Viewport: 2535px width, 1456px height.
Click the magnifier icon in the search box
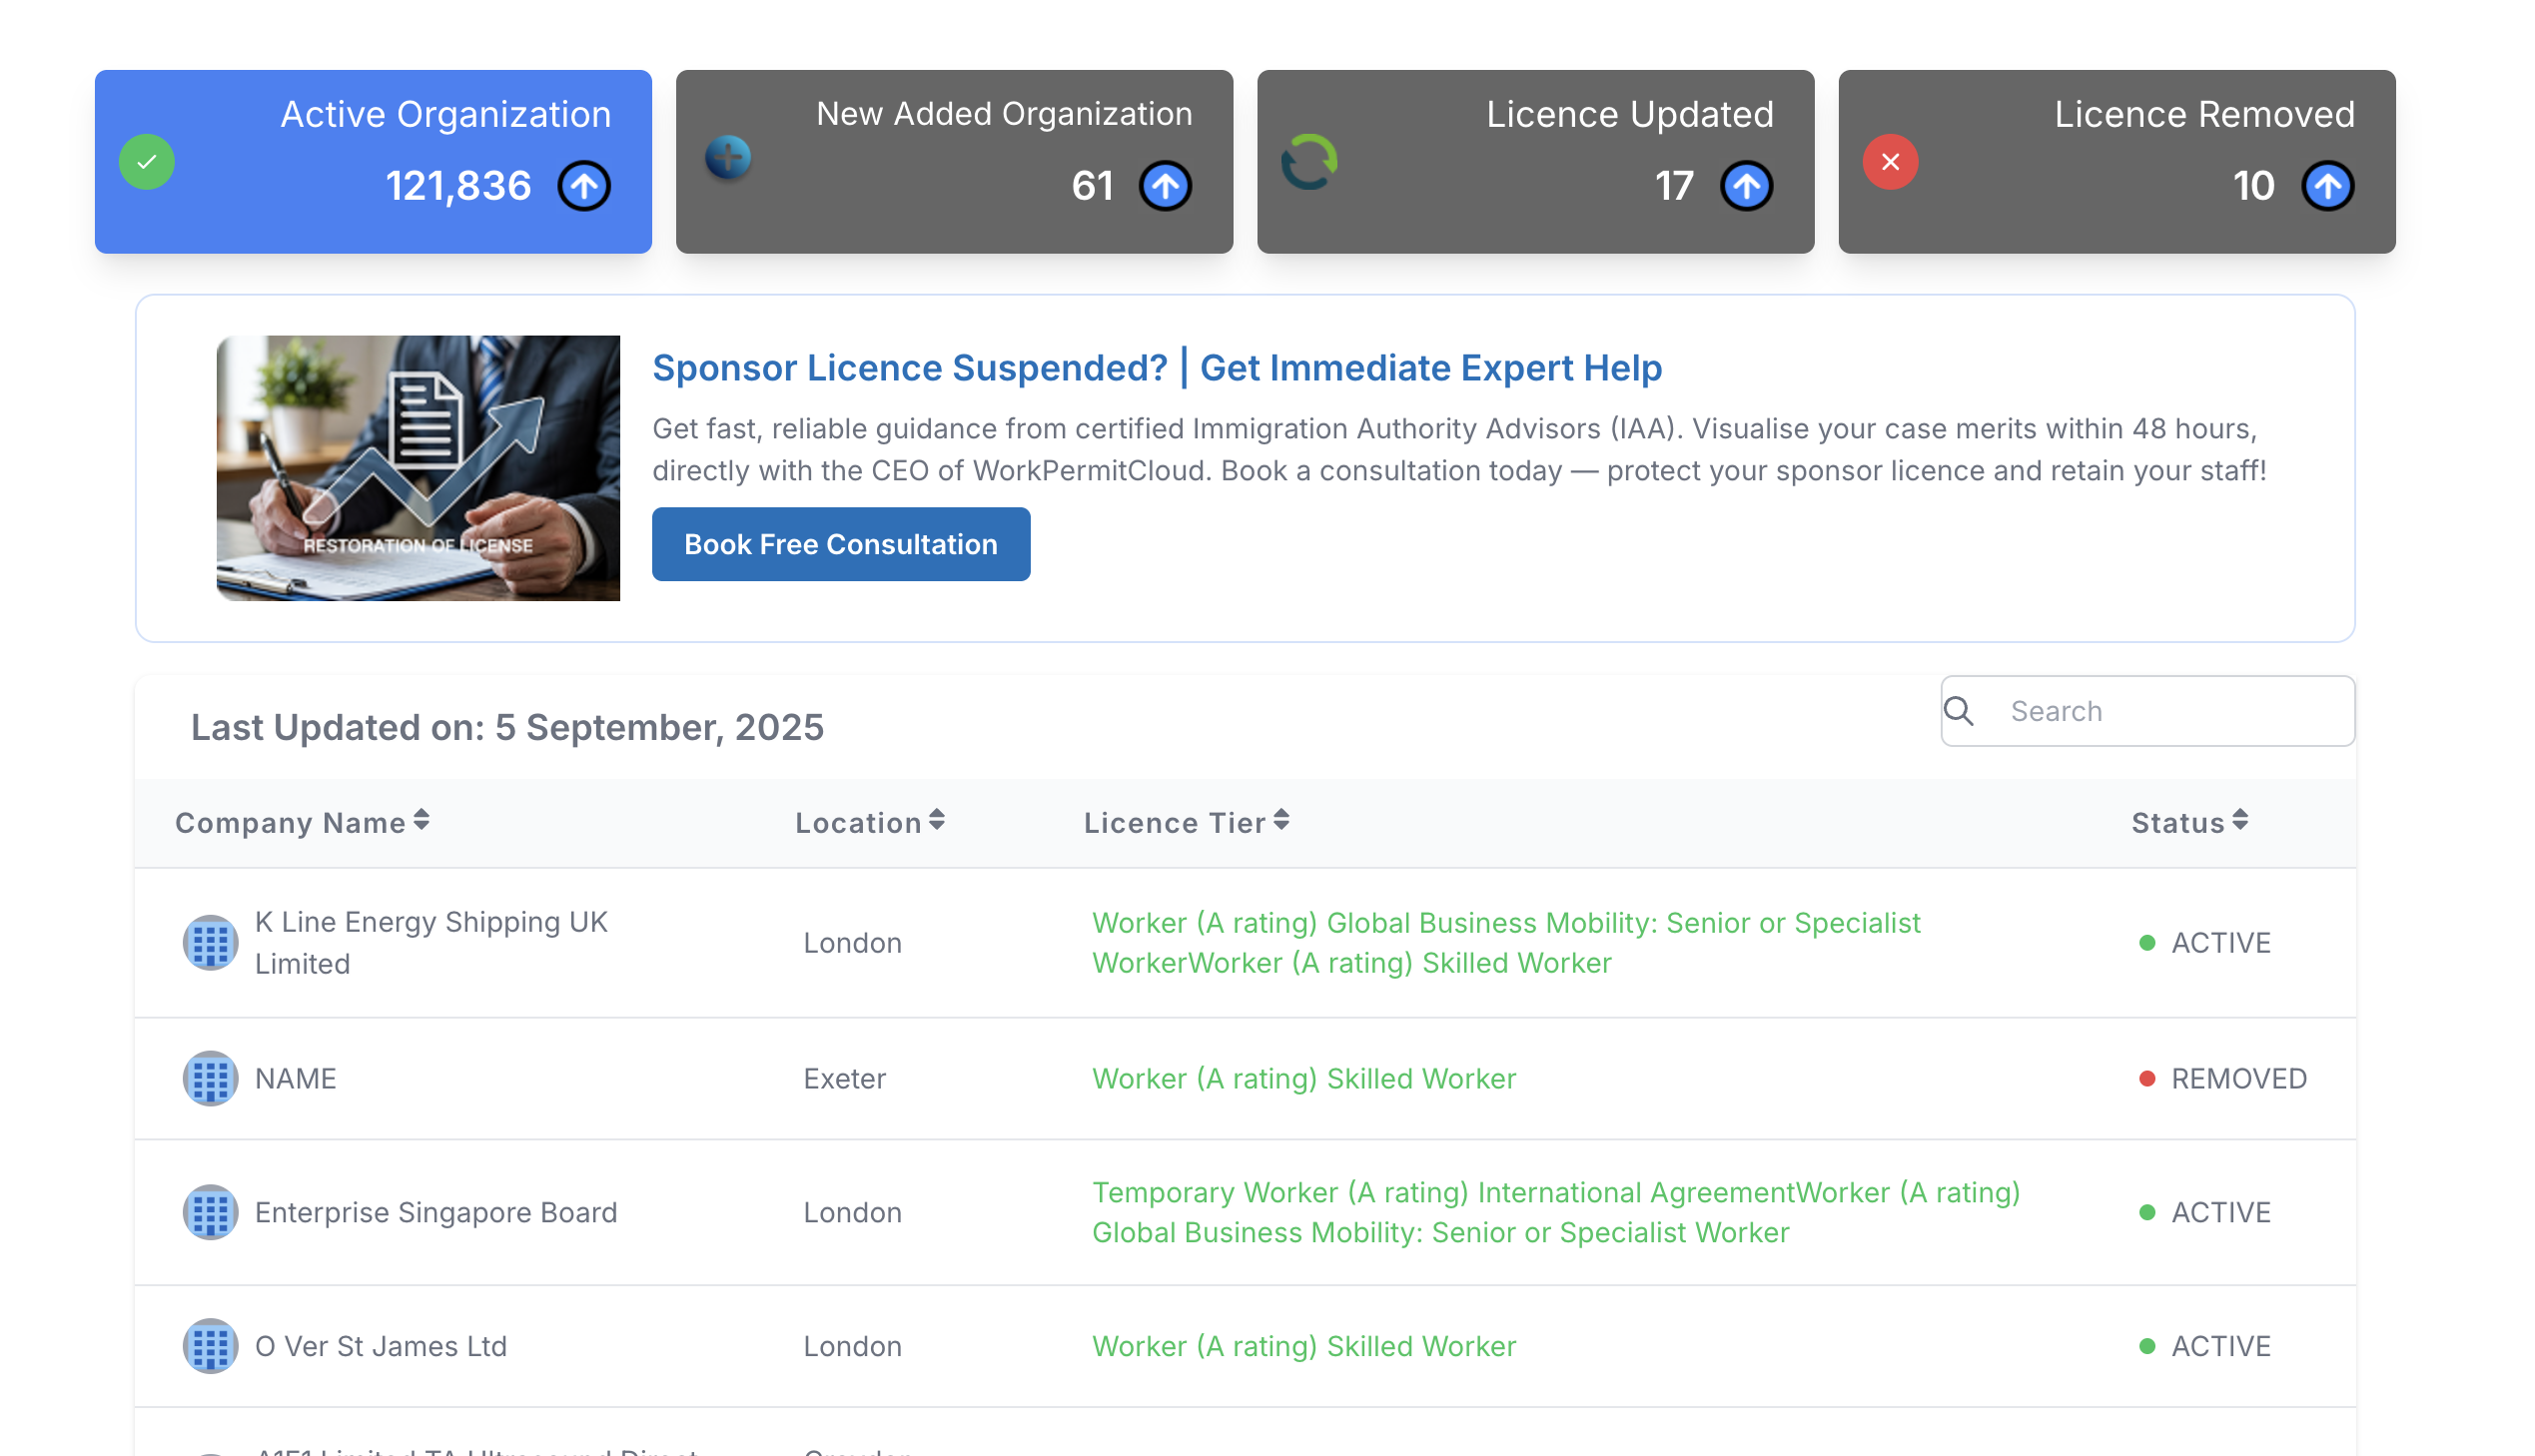coord(1959,711)
